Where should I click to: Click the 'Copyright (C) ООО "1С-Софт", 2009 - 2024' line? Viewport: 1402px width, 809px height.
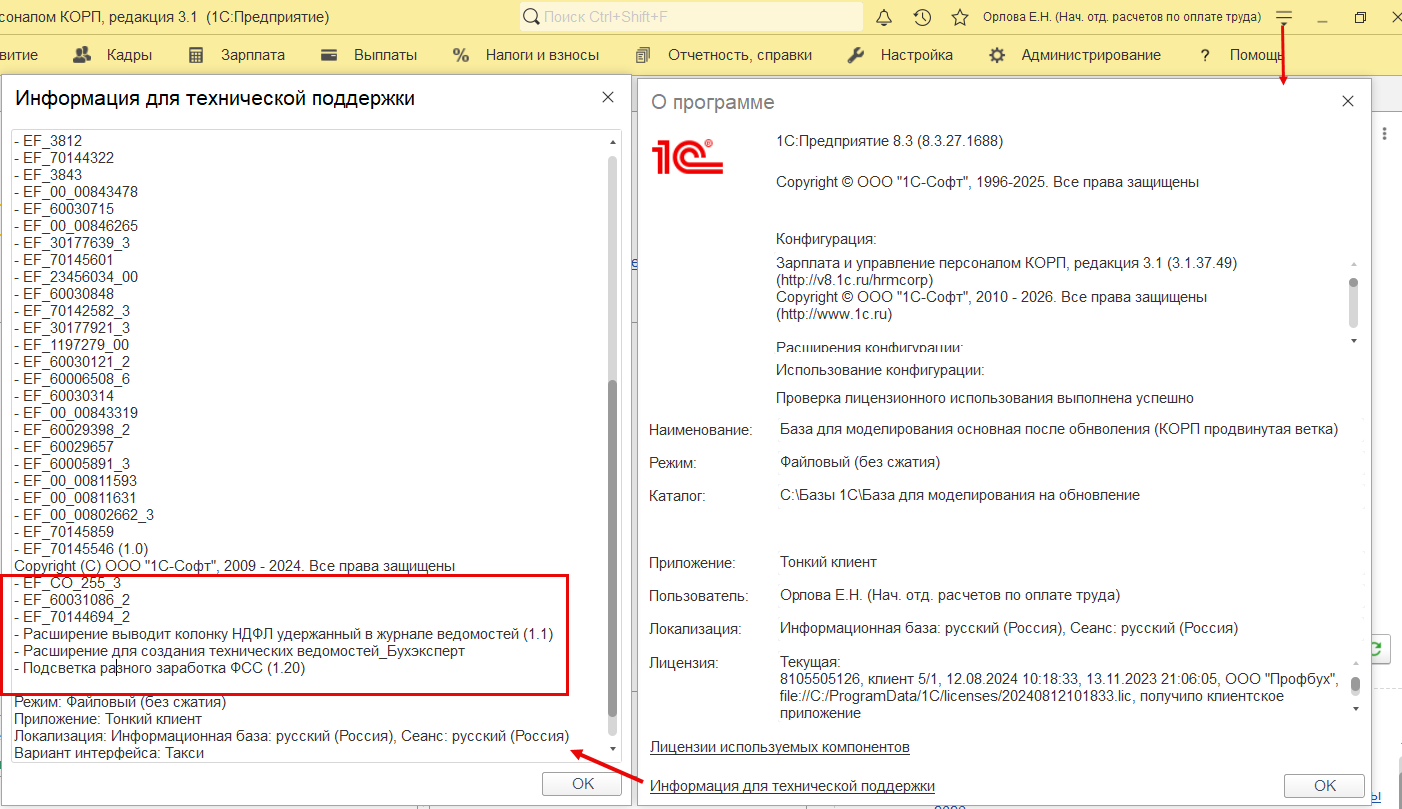235,566
